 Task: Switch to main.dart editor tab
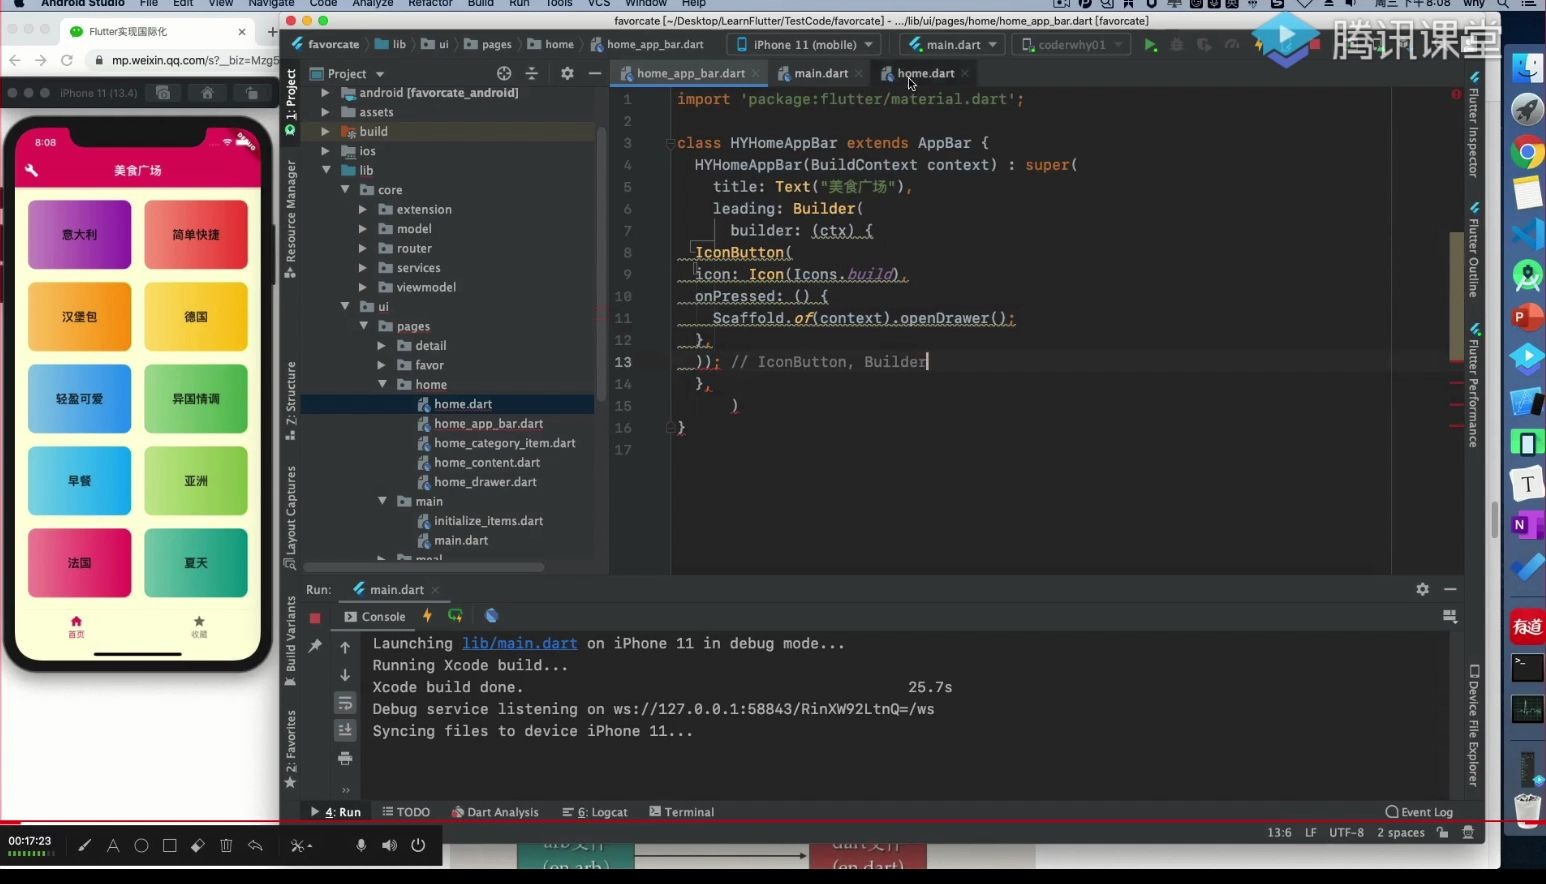821,73
